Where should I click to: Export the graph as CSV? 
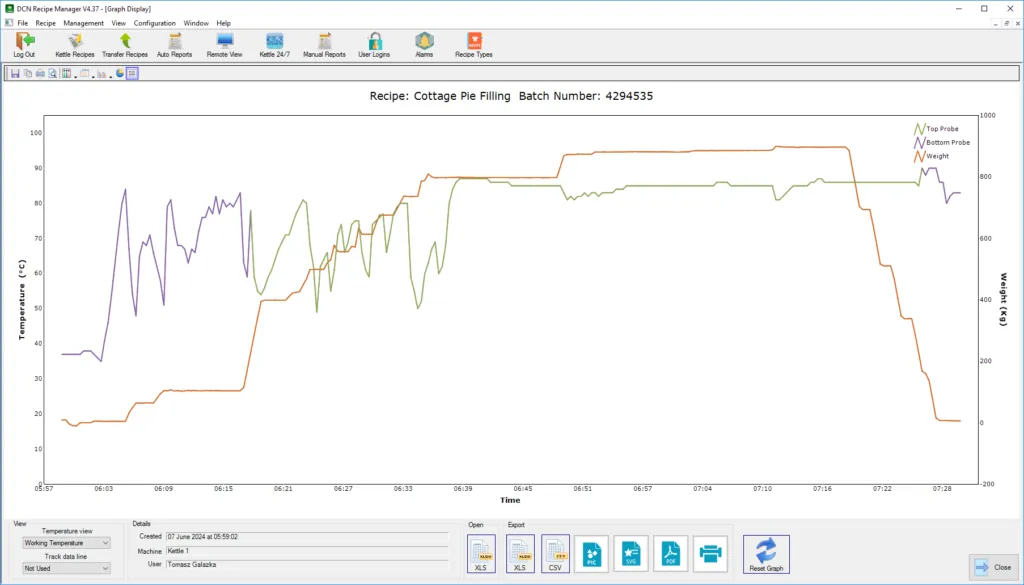click(x=555, y=554)
